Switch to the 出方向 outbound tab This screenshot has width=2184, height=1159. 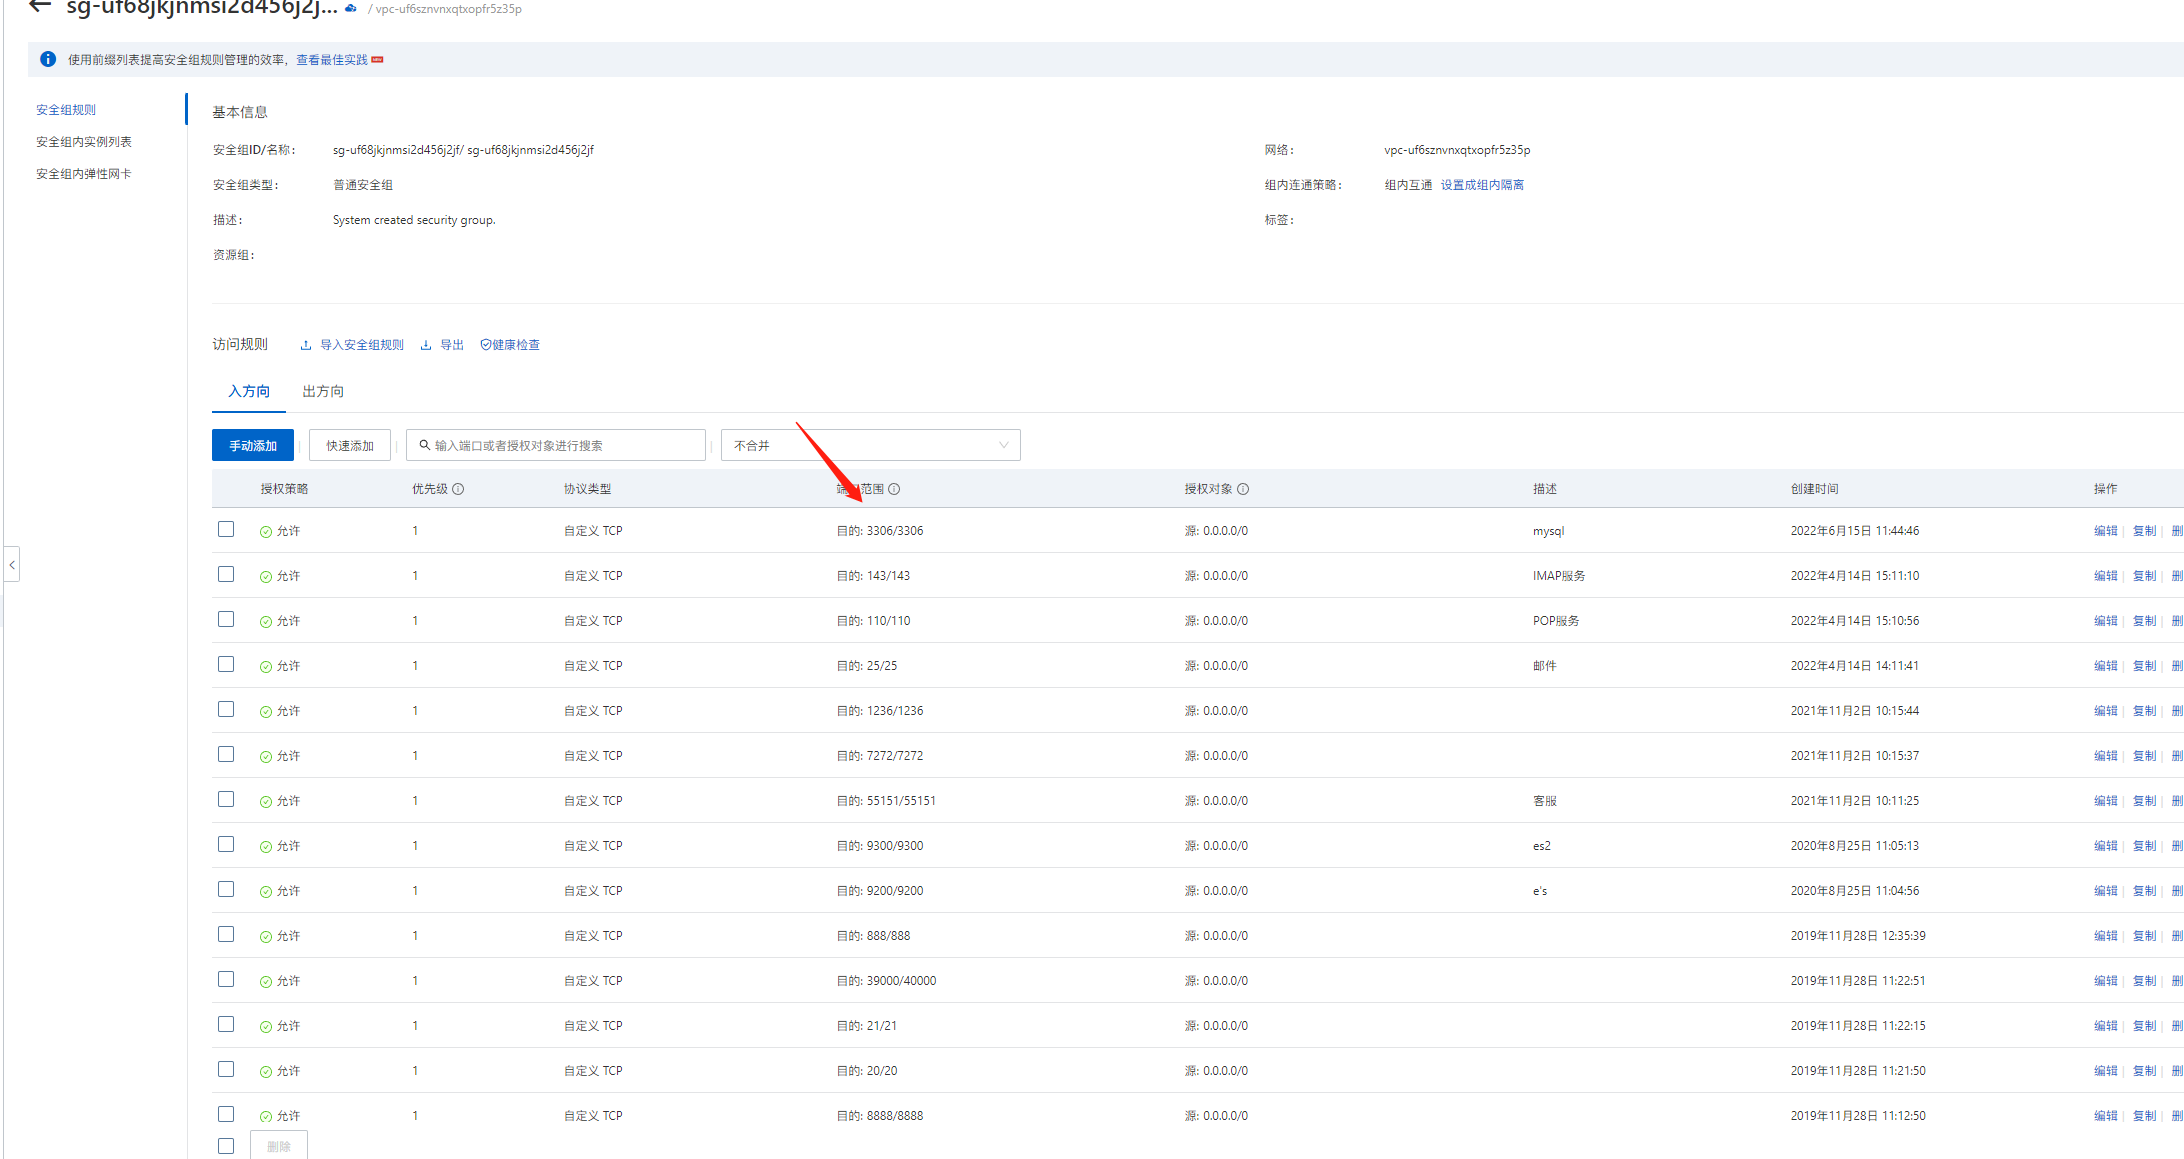click(323, 391)
